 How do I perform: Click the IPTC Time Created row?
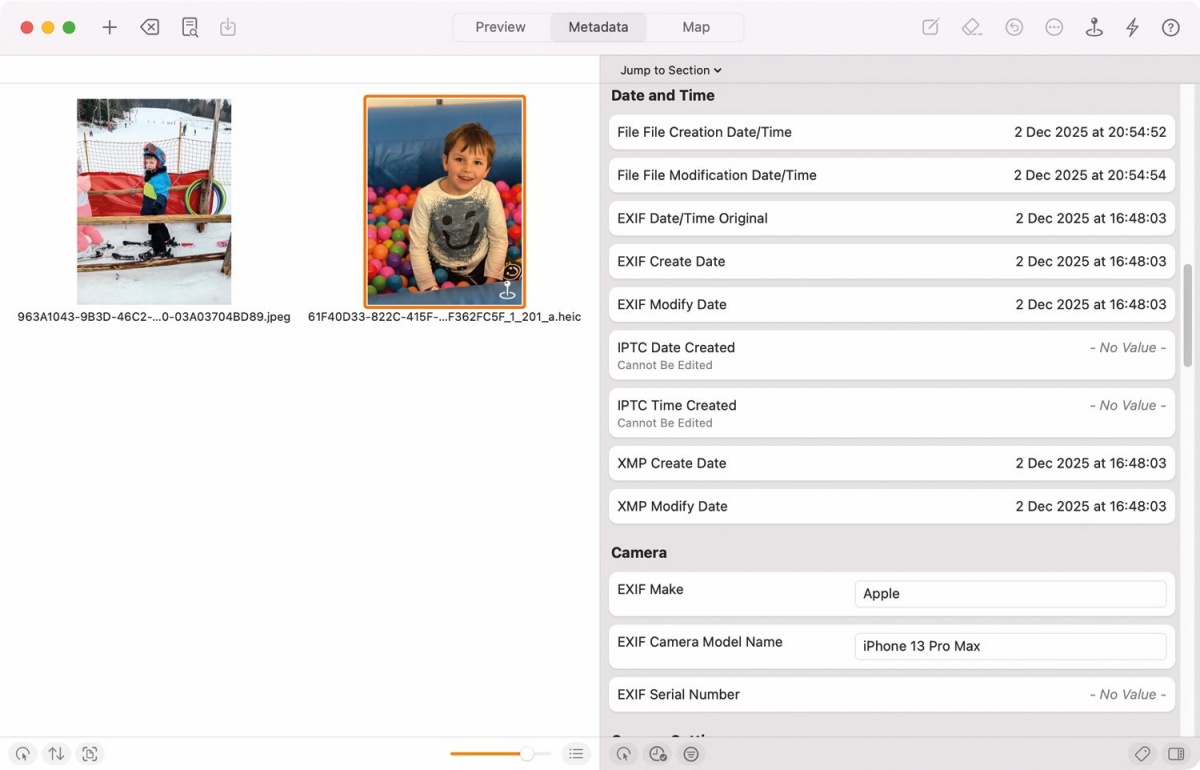tap(892, 413)
